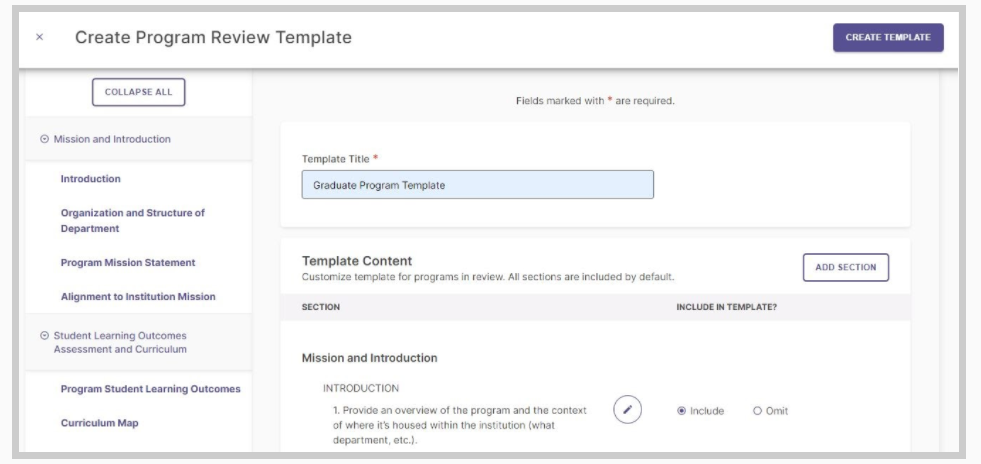Open the Introduction sidebar item

pos(91,179)
